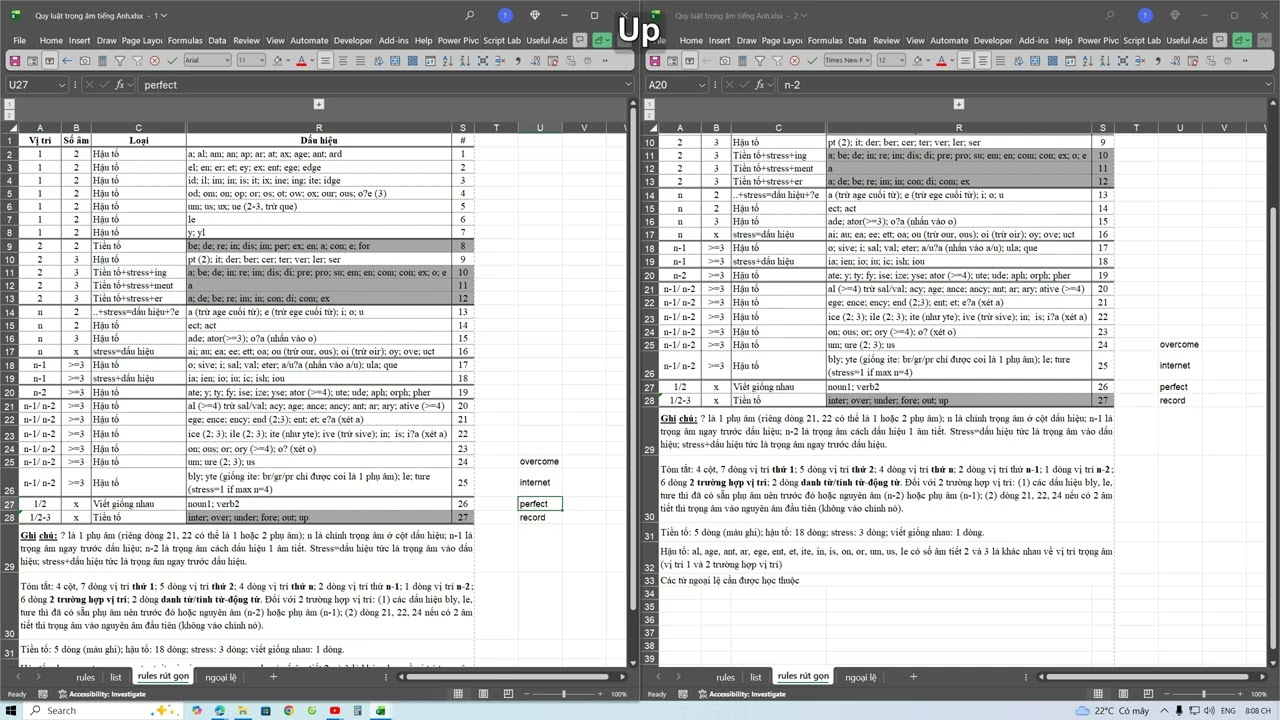The image size is (1280, 720).
Task: Expand the formula bar in right window
Action: point(1268,85)
